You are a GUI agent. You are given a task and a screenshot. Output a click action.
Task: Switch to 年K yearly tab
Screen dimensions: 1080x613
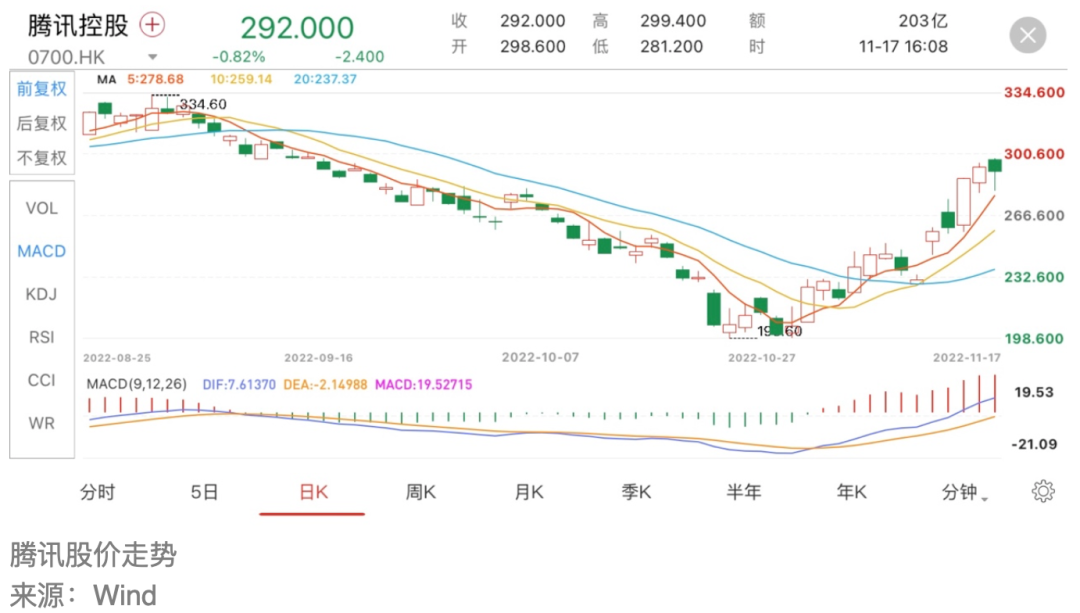tap(851, 492)
